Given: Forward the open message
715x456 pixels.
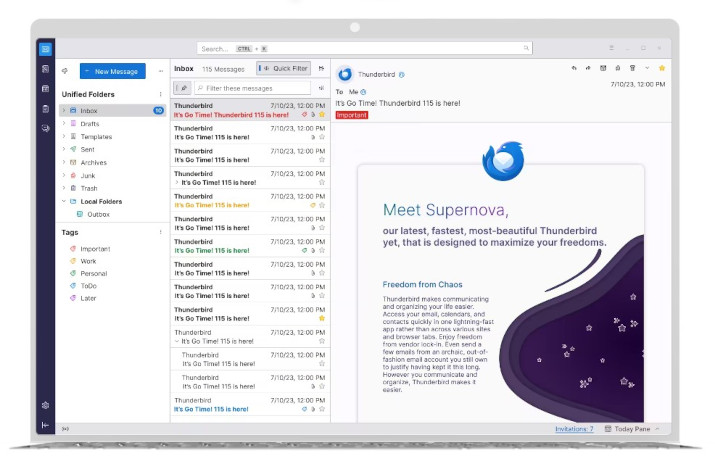Looking at the screenshot, I should pyautogui.click(x=588, y=68).
